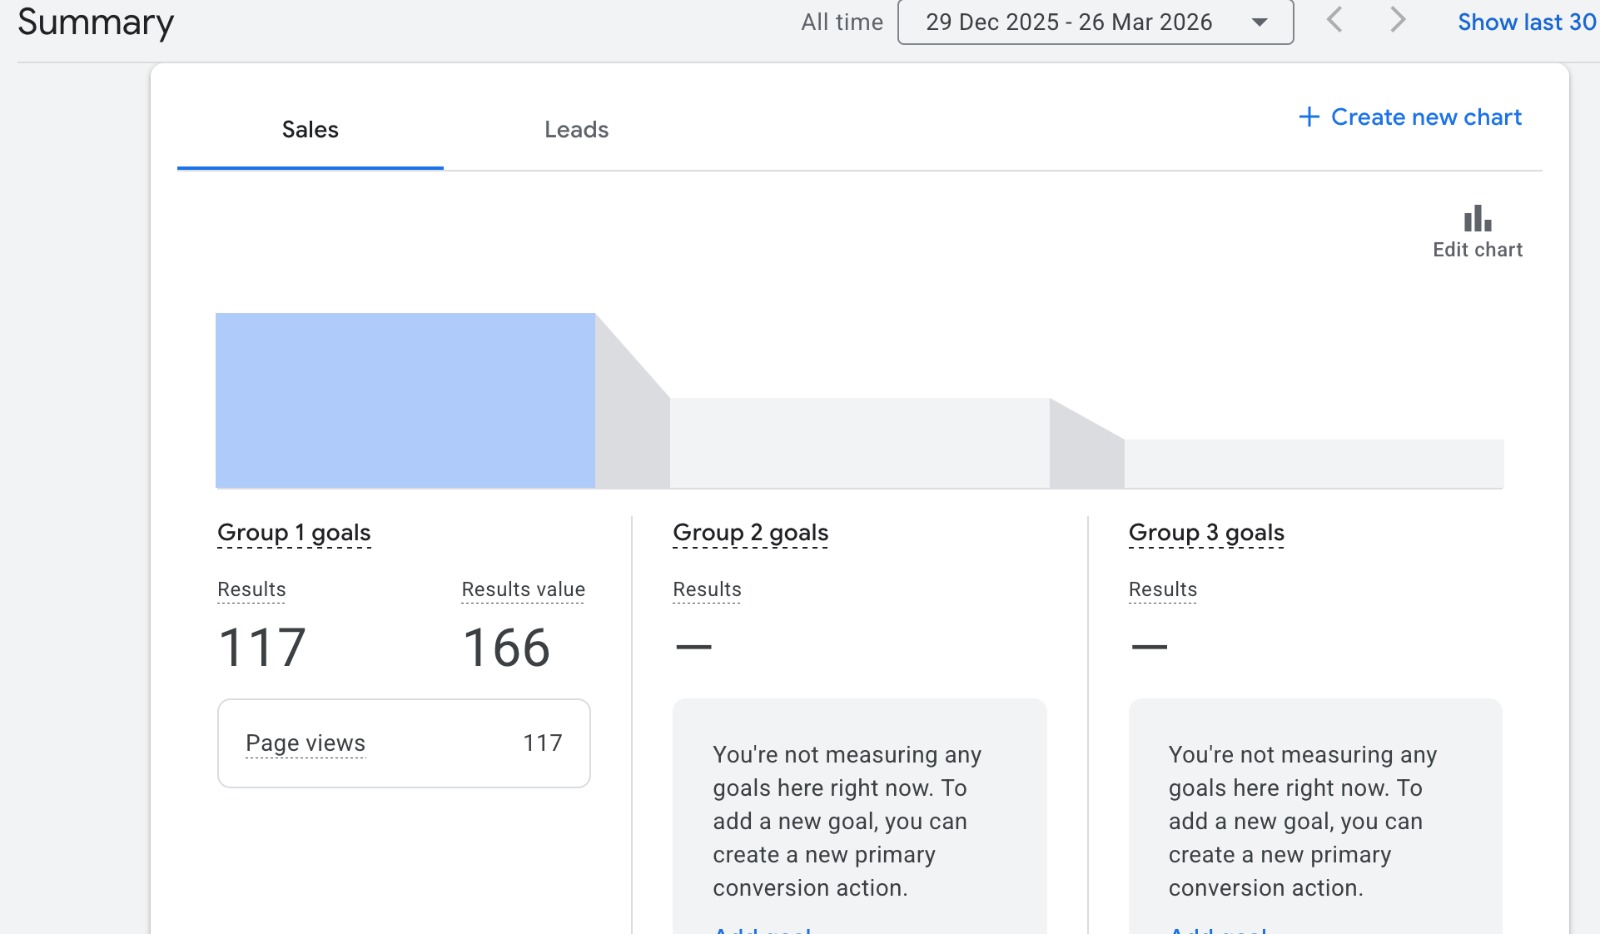The width and height of the screenshot is (1600, 934).
Task: Open the Page views goal card
Action: point(404,743)
